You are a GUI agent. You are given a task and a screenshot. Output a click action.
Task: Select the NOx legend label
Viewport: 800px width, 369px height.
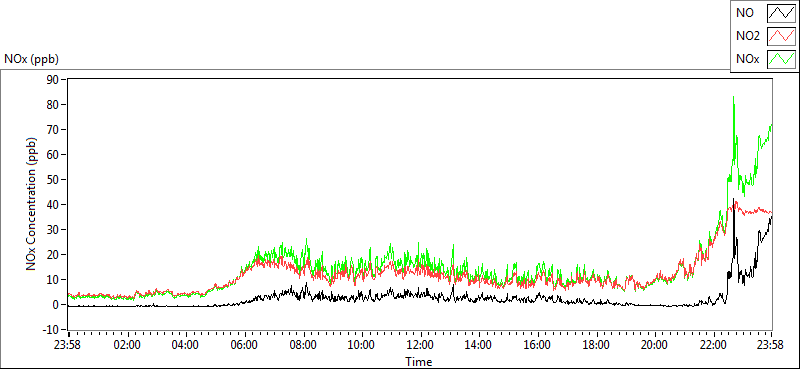tap(748, 59)
